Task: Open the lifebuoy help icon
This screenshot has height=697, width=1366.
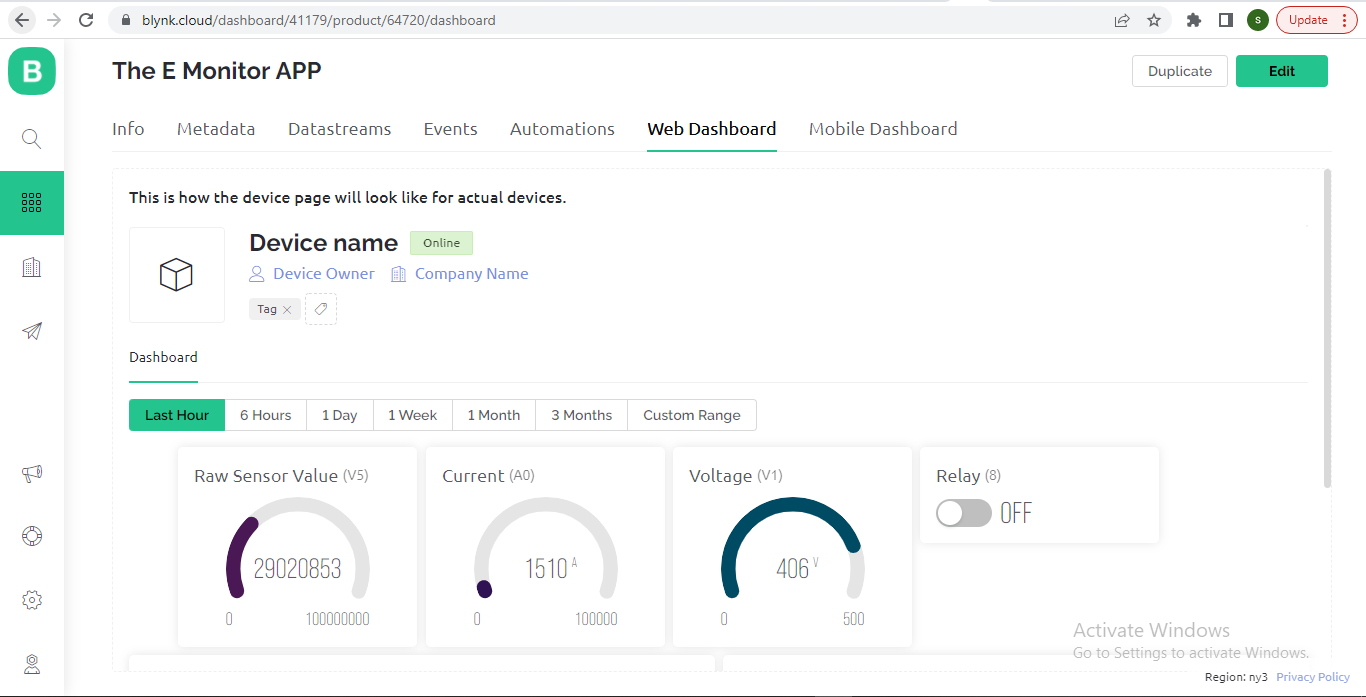Action: pos(32,536)
